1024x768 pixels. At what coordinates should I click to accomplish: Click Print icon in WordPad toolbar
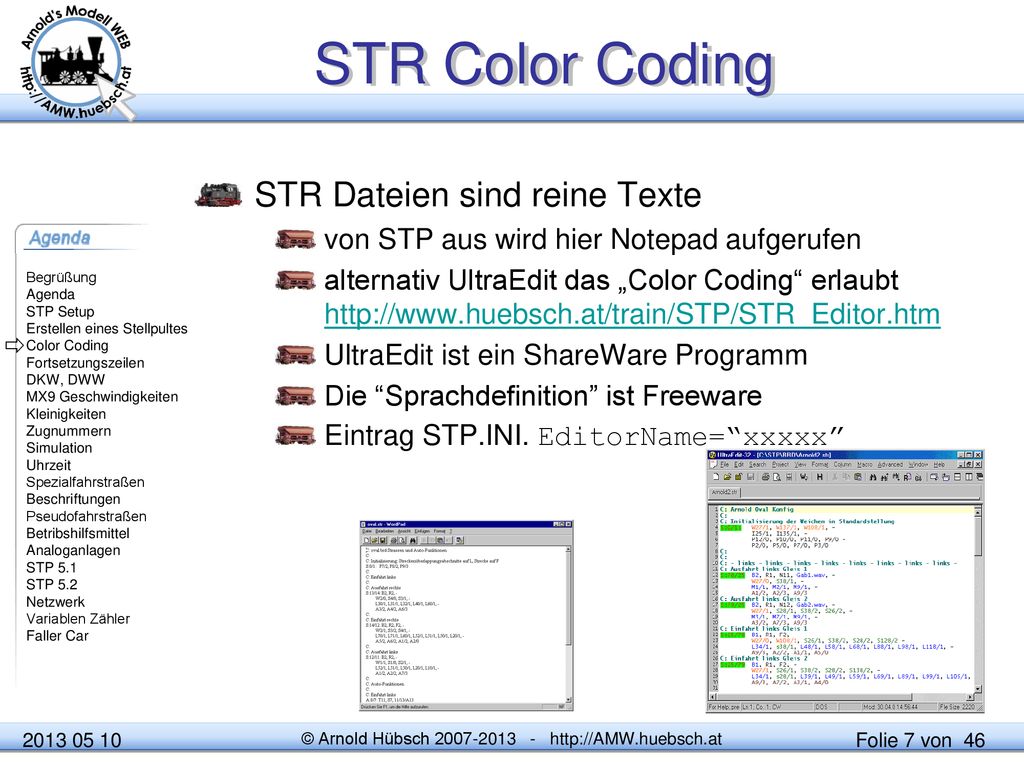pos(394,540)
